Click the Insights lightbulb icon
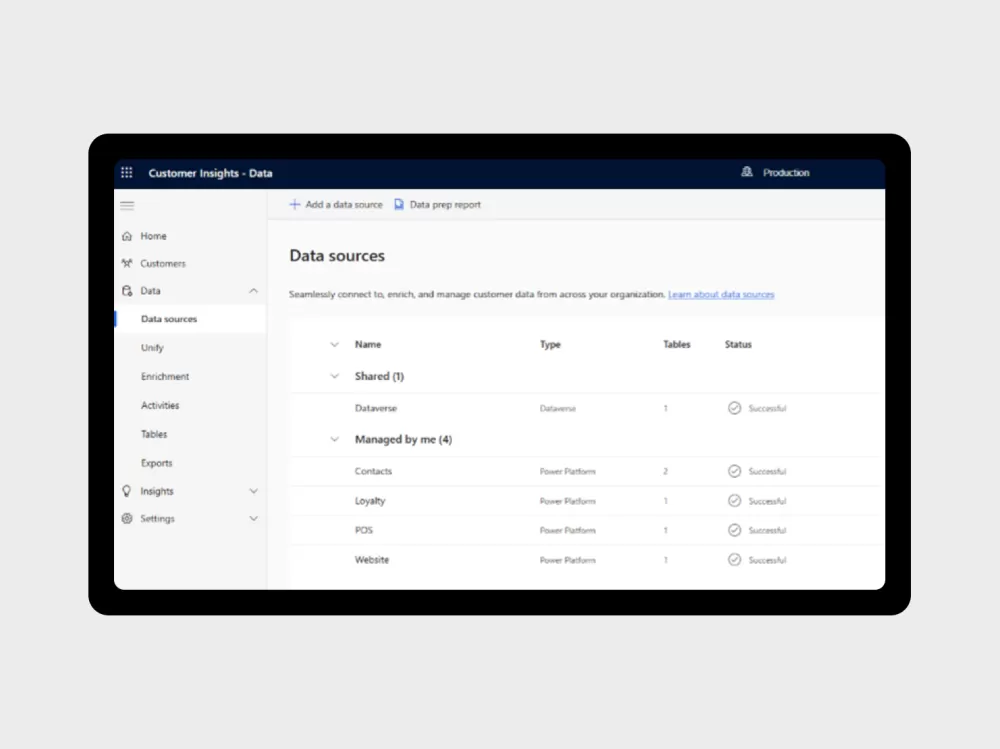 click(127, 491)
